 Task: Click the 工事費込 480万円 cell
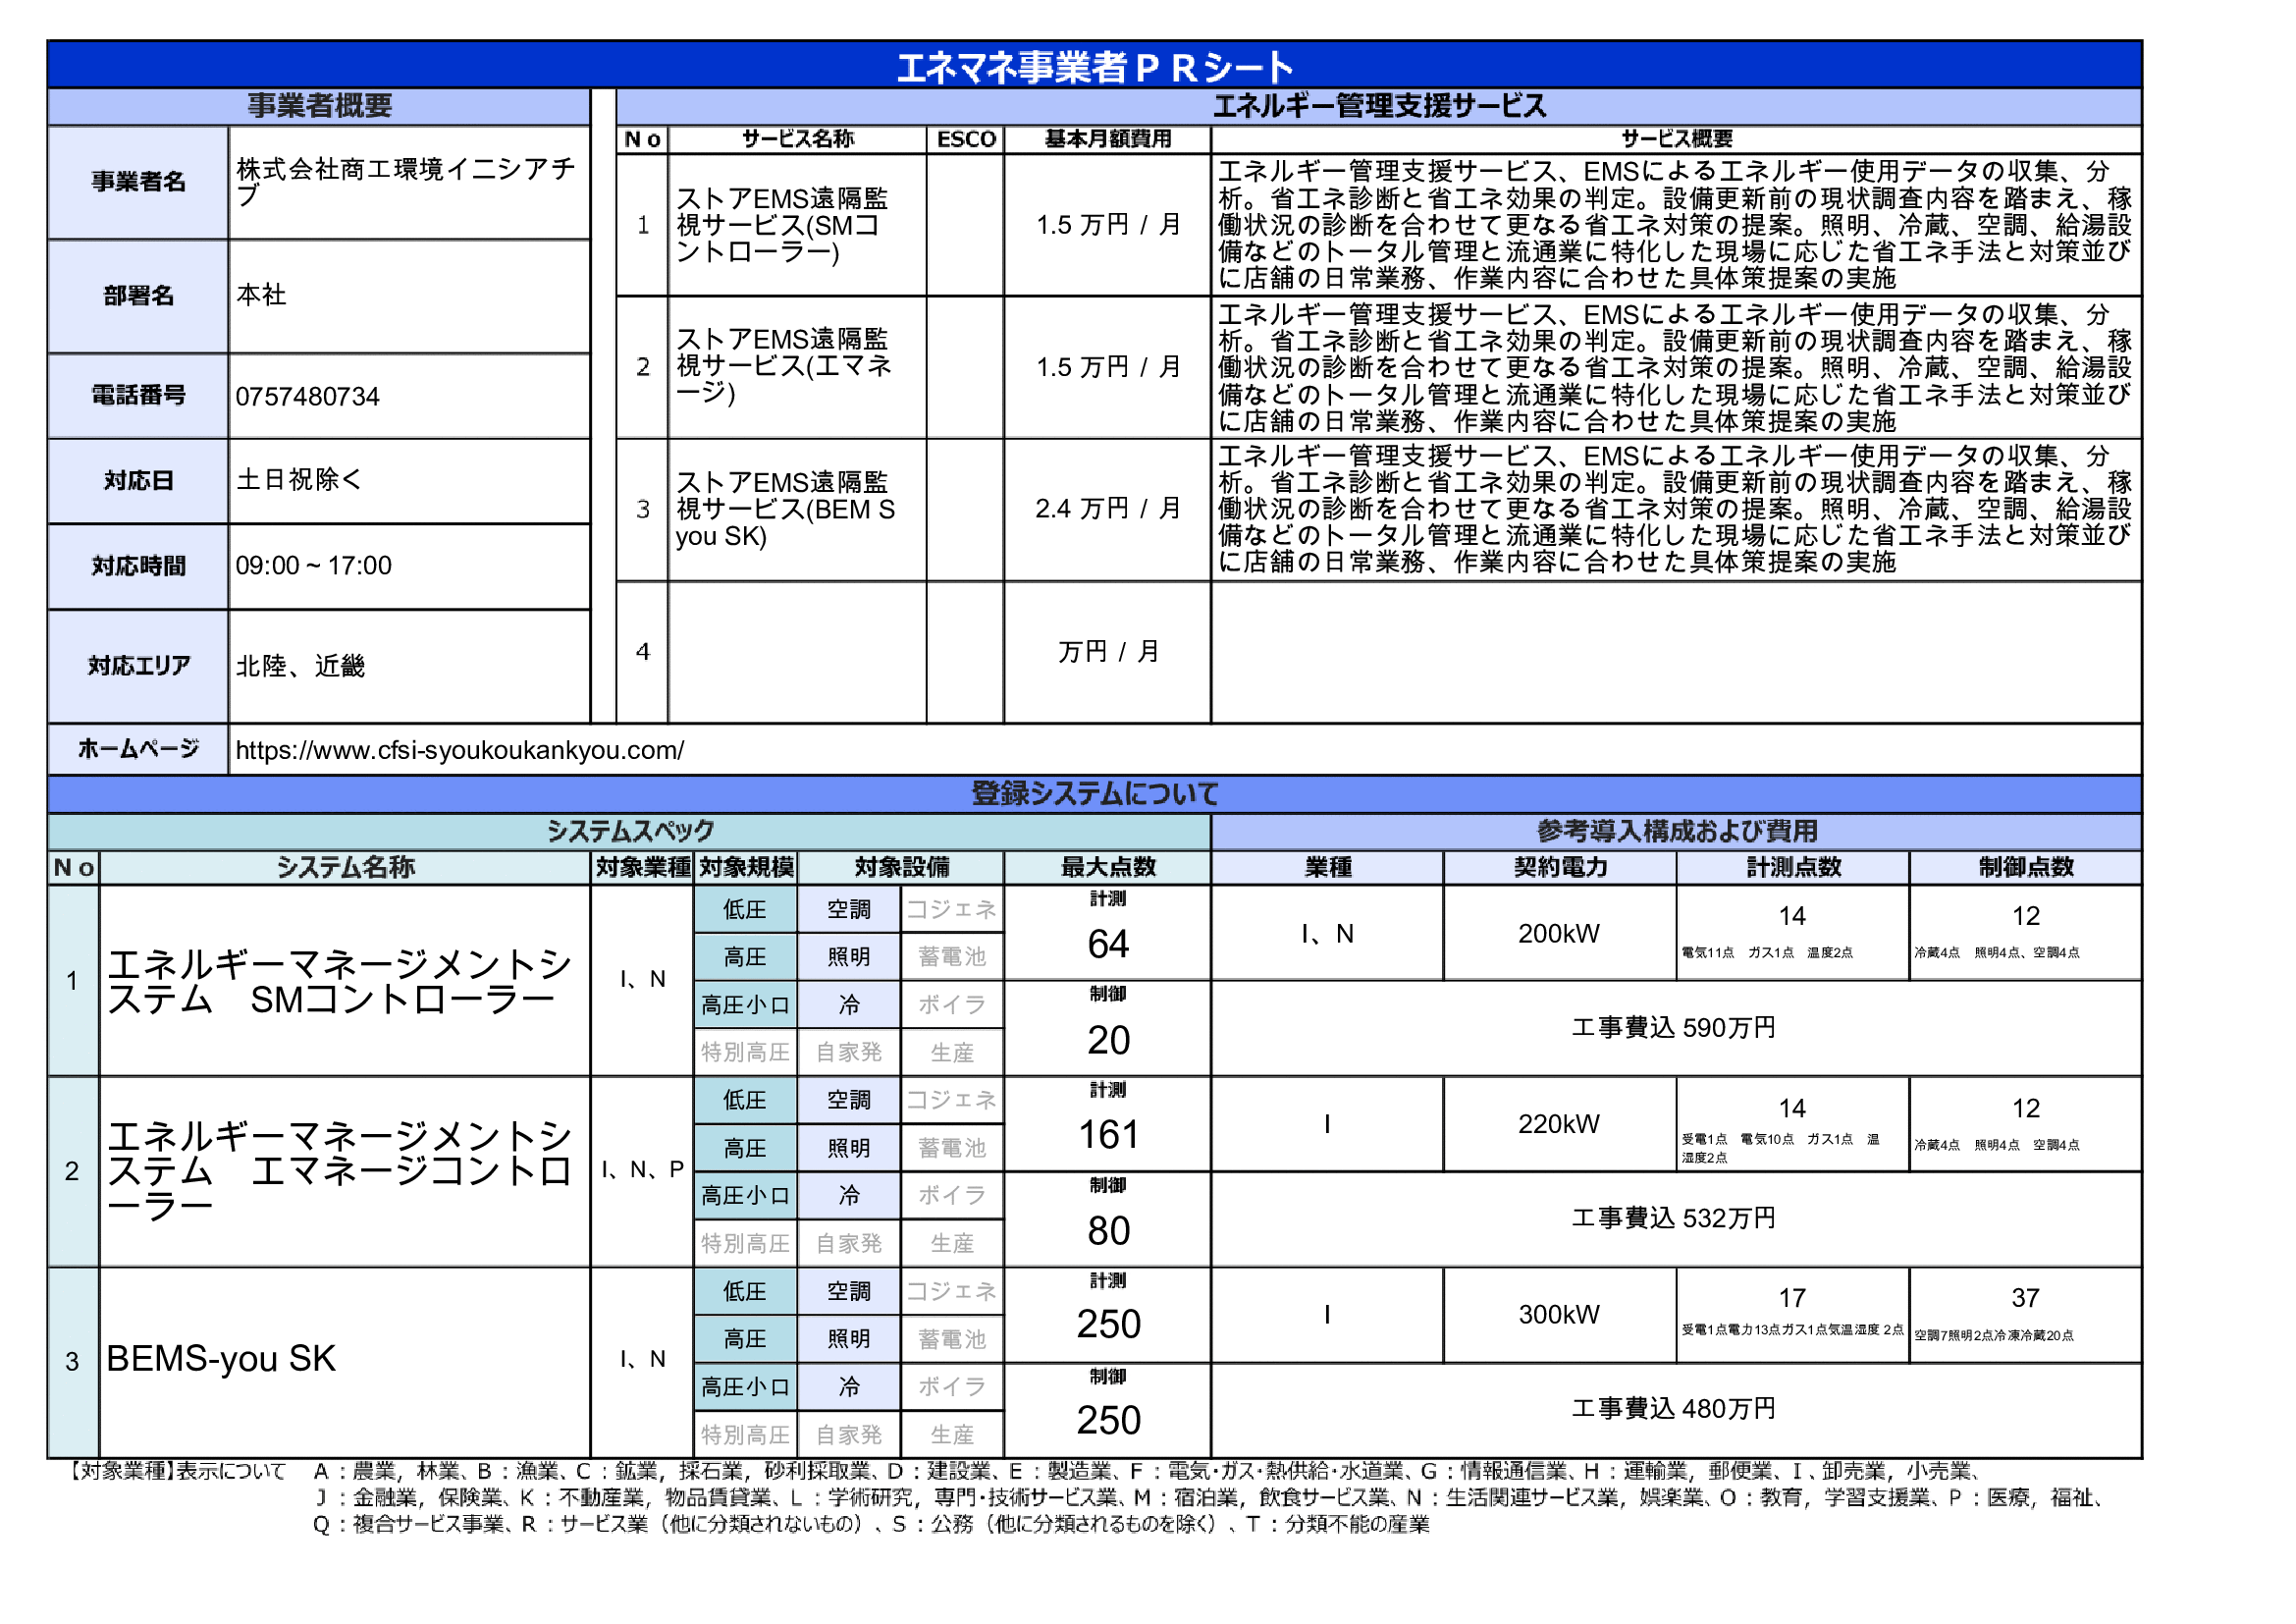pyautogui.click(x=1676, y=1409)
